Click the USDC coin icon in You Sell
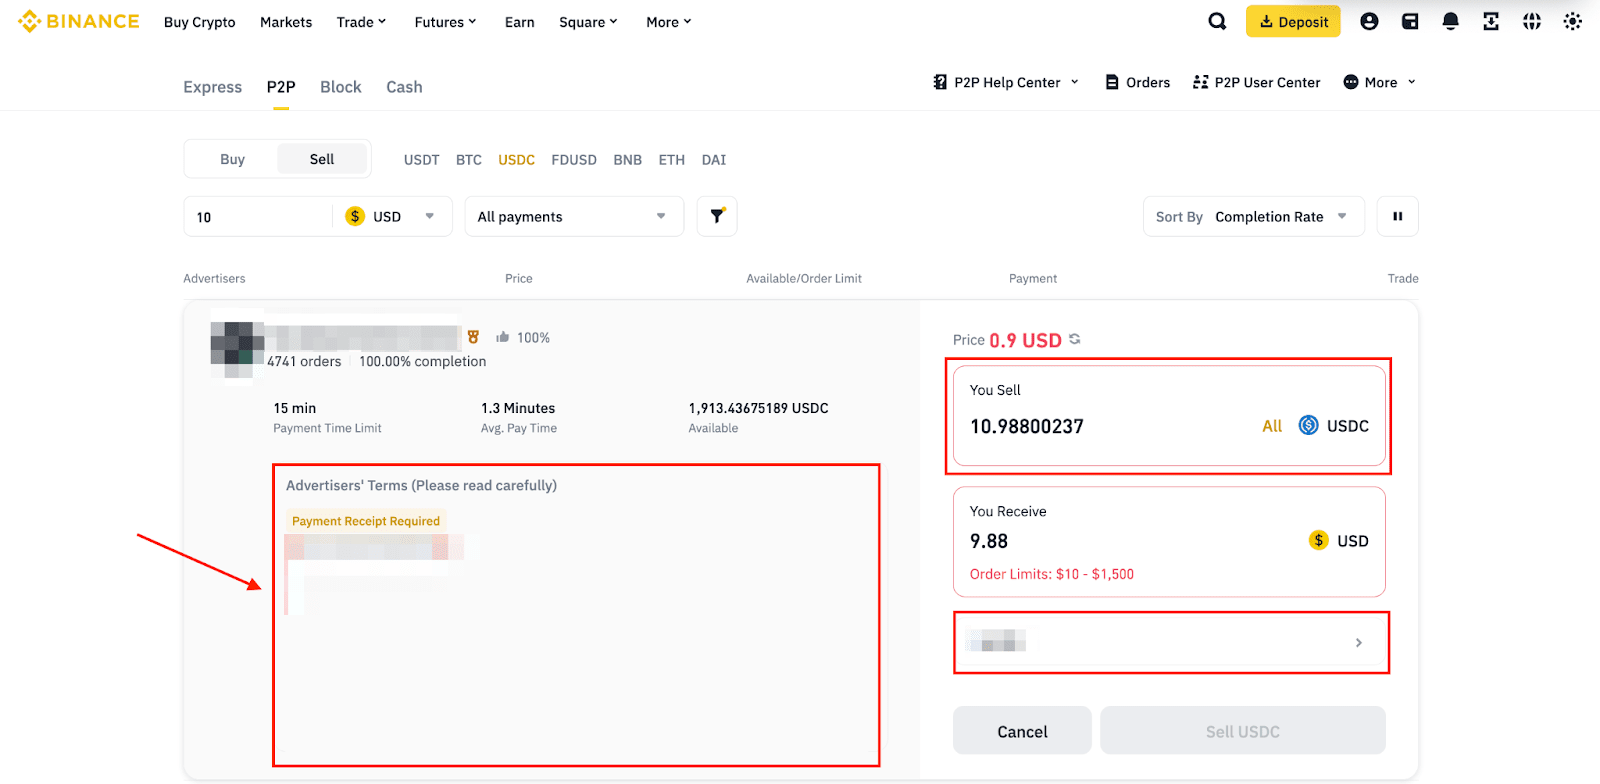 click(1308, 425)
